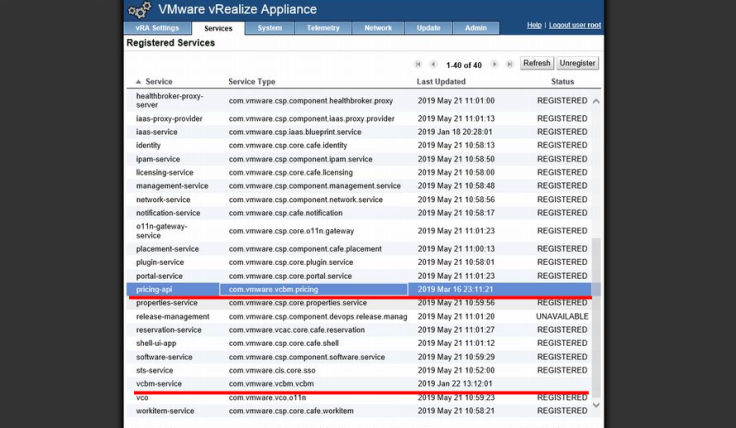Select the iaas-proxy-provider service row
The width and height of the screenshot is (736, 428).
pyautogui.click(x=359, y=118)
